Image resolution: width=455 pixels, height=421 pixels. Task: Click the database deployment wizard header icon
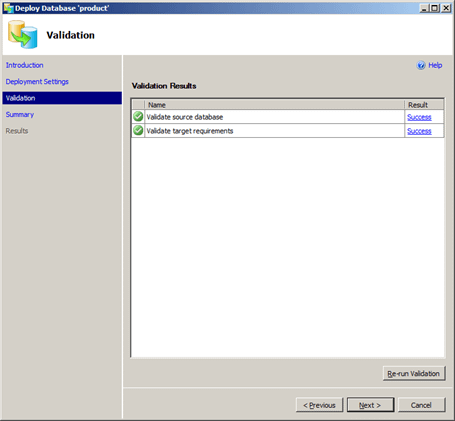tap(23, 35)
